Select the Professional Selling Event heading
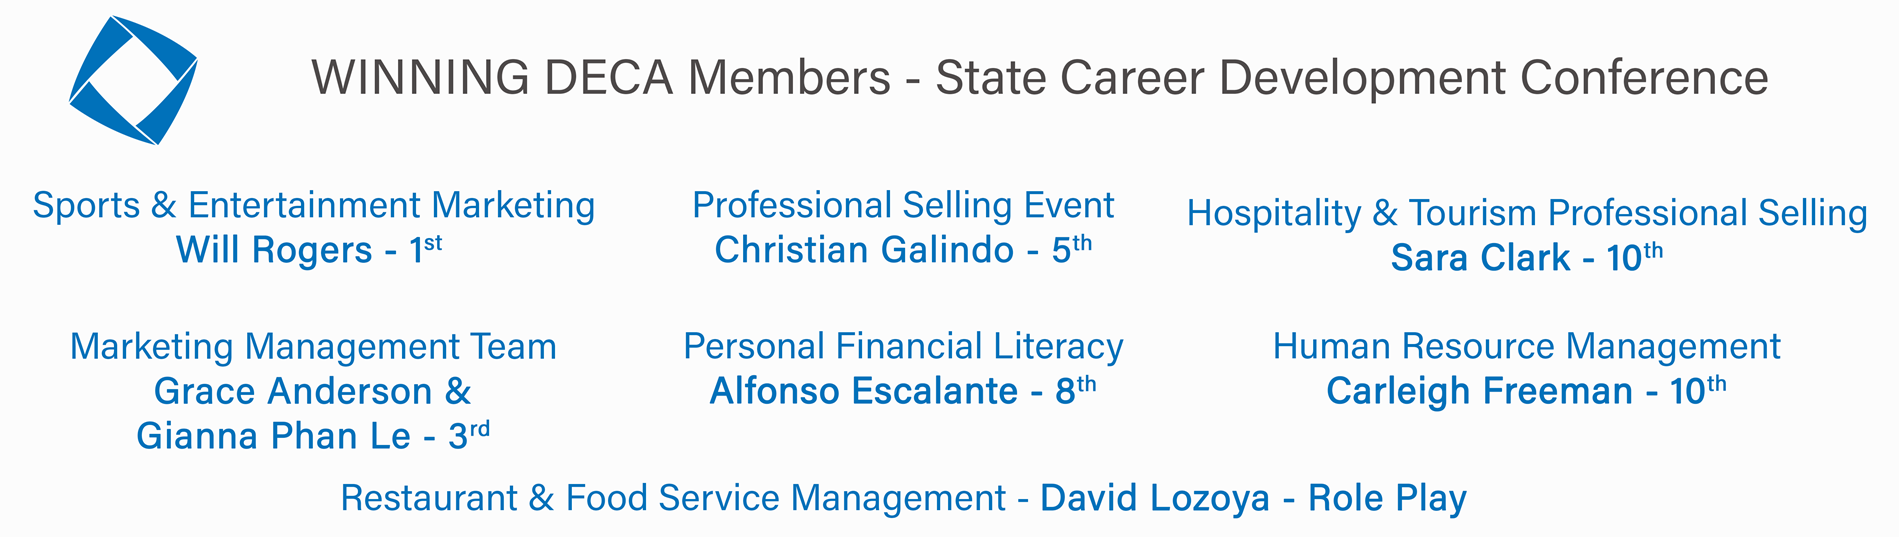The image size is (1899, 537). [x=902, y=206]
